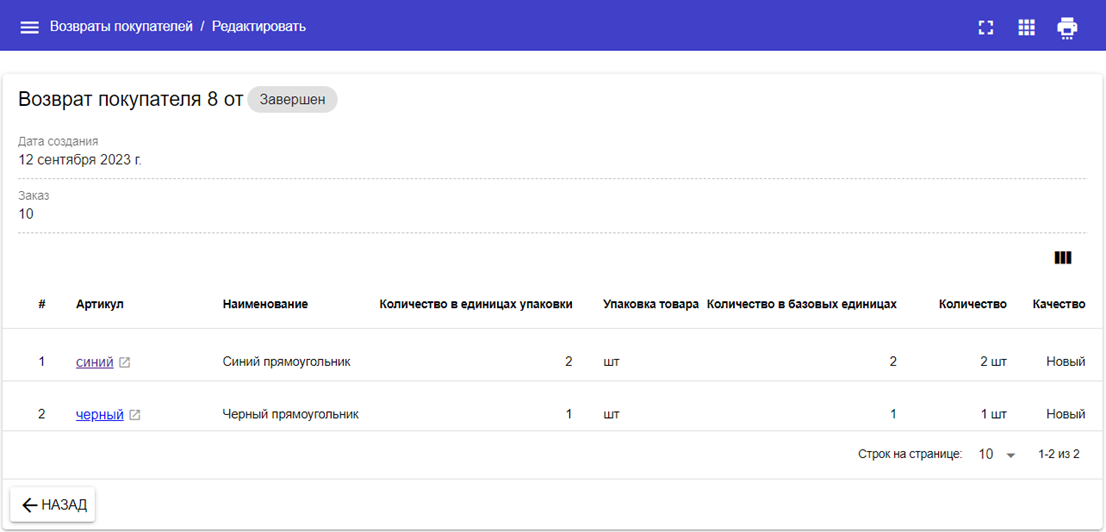
Task: Click the print icon
Action: (1067, 27)
